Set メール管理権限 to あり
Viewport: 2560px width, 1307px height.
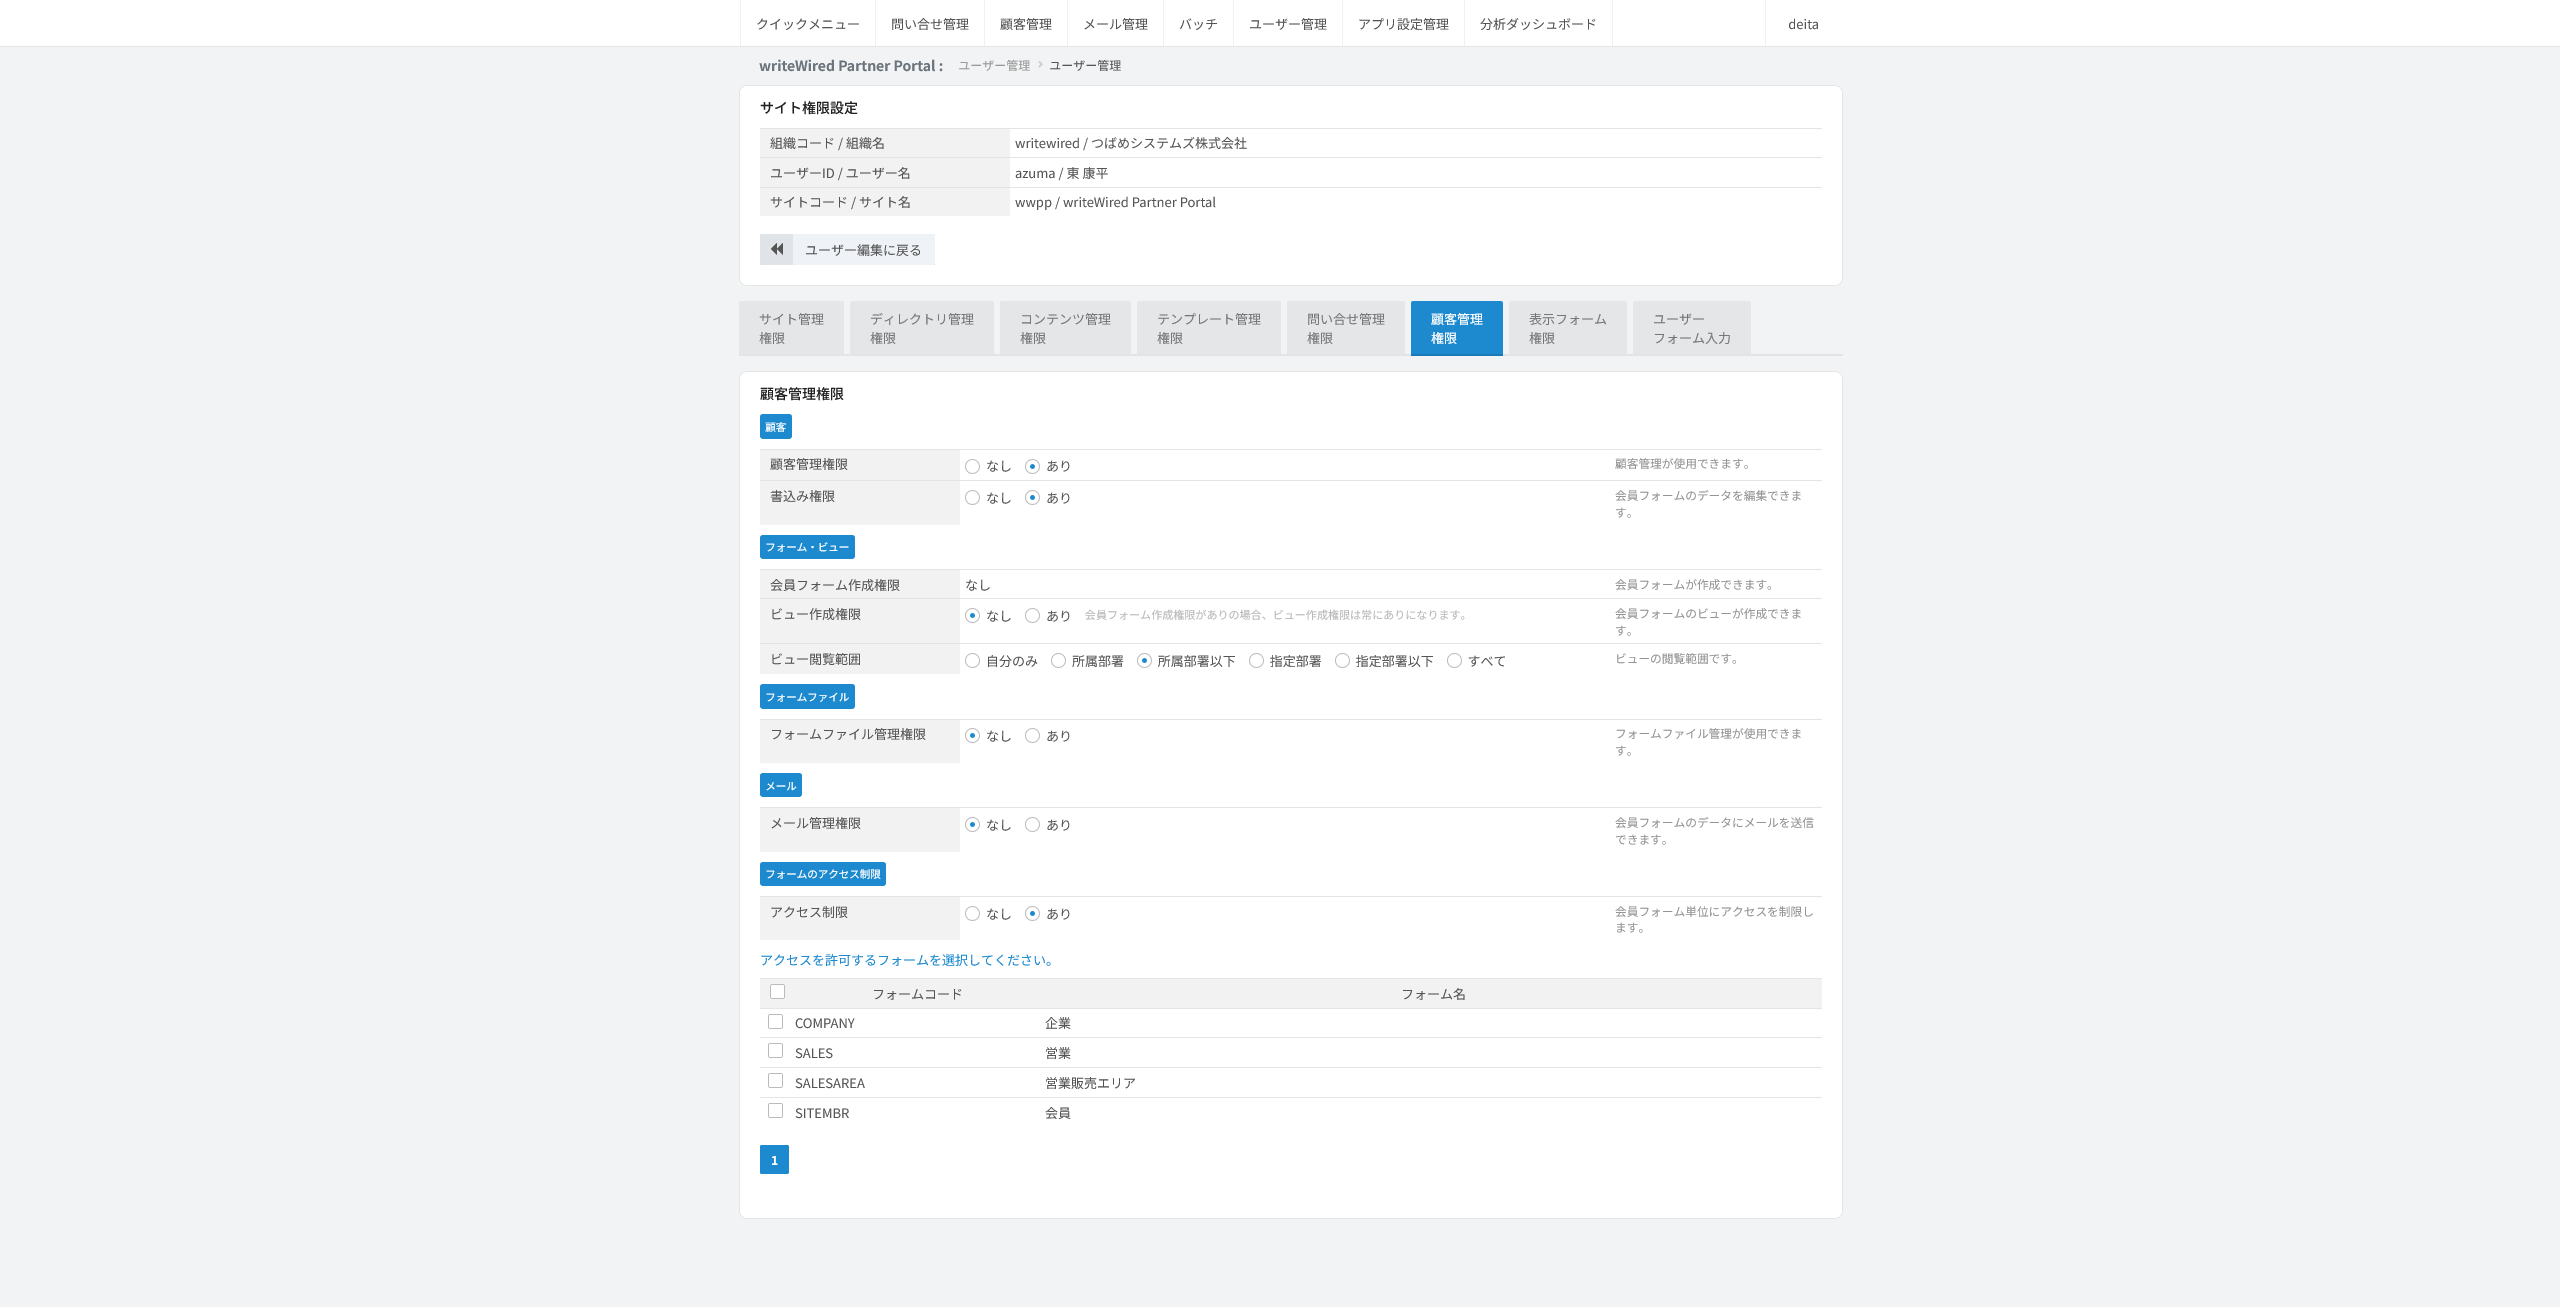(1032, 825)
